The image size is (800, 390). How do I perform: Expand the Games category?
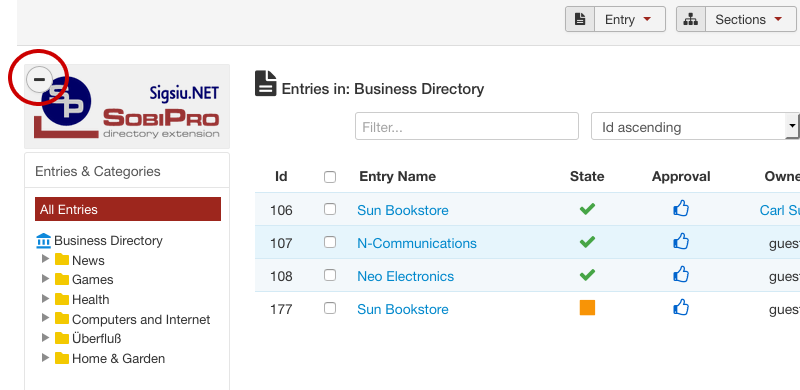coord(45,278)
